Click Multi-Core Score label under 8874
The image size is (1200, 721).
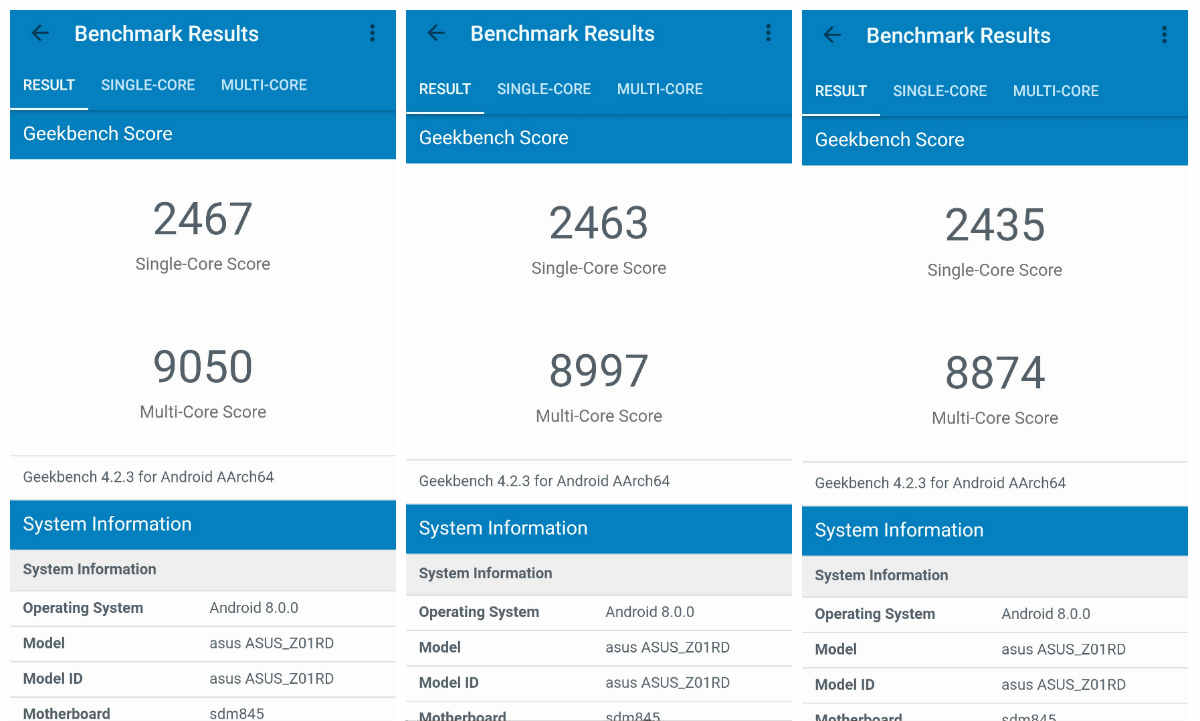995,418
